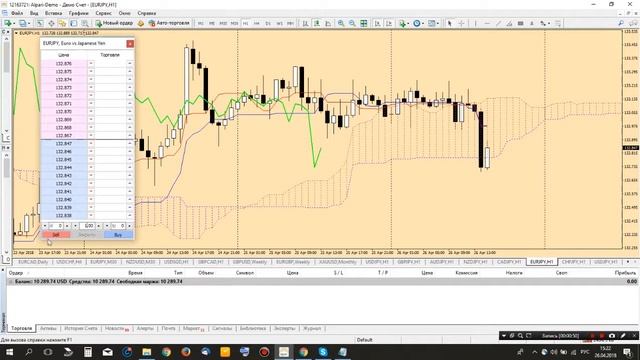
Task: Select the text label tool
Action: pyautogui.click(x=532, y=23)
